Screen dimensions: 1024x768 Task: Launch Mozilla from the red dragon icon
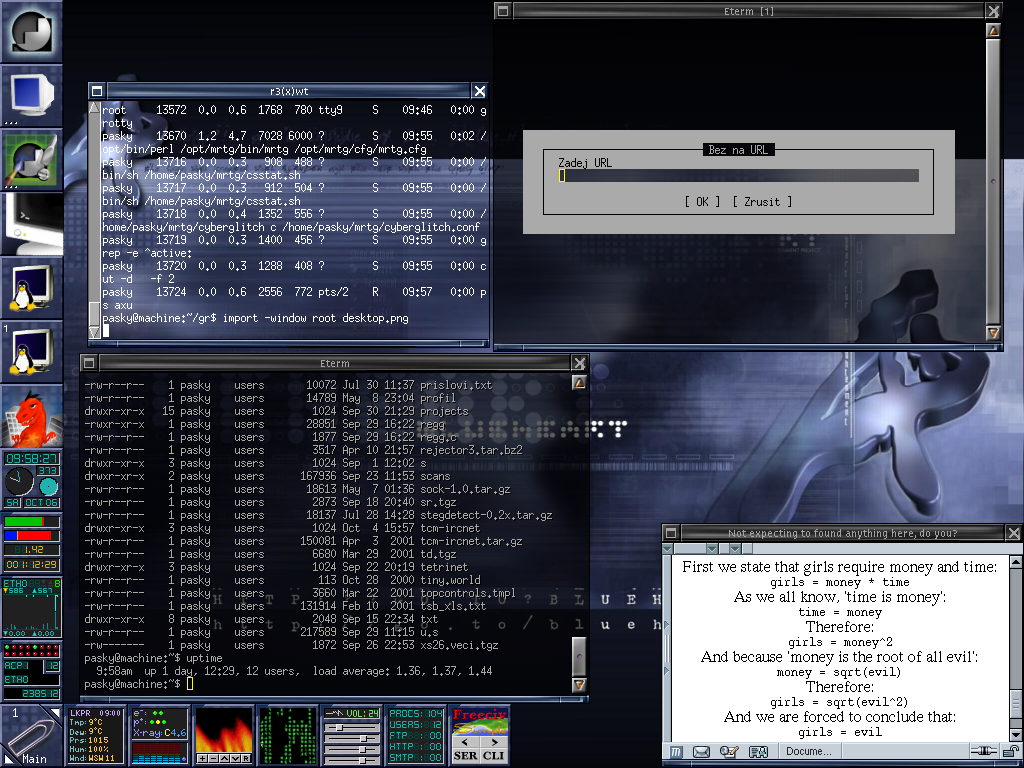pos(31,415)
